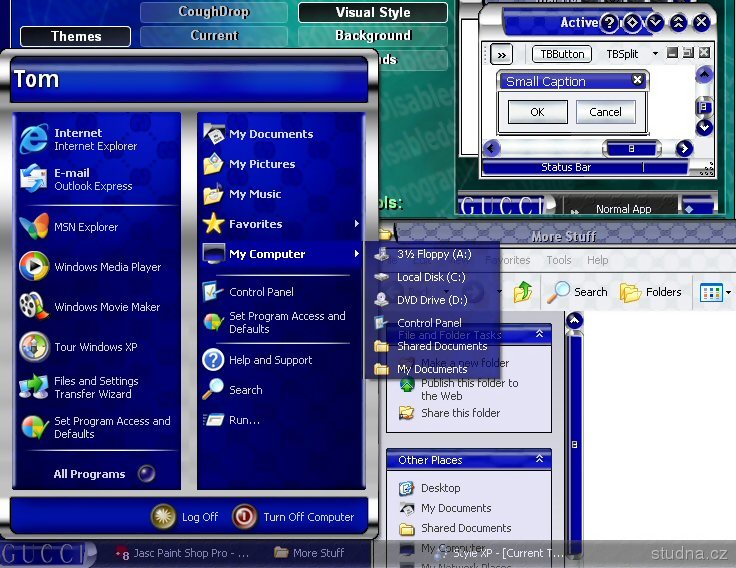Switch to the Themes tab
Screen dimensions: 736x568
pos(76,36)
